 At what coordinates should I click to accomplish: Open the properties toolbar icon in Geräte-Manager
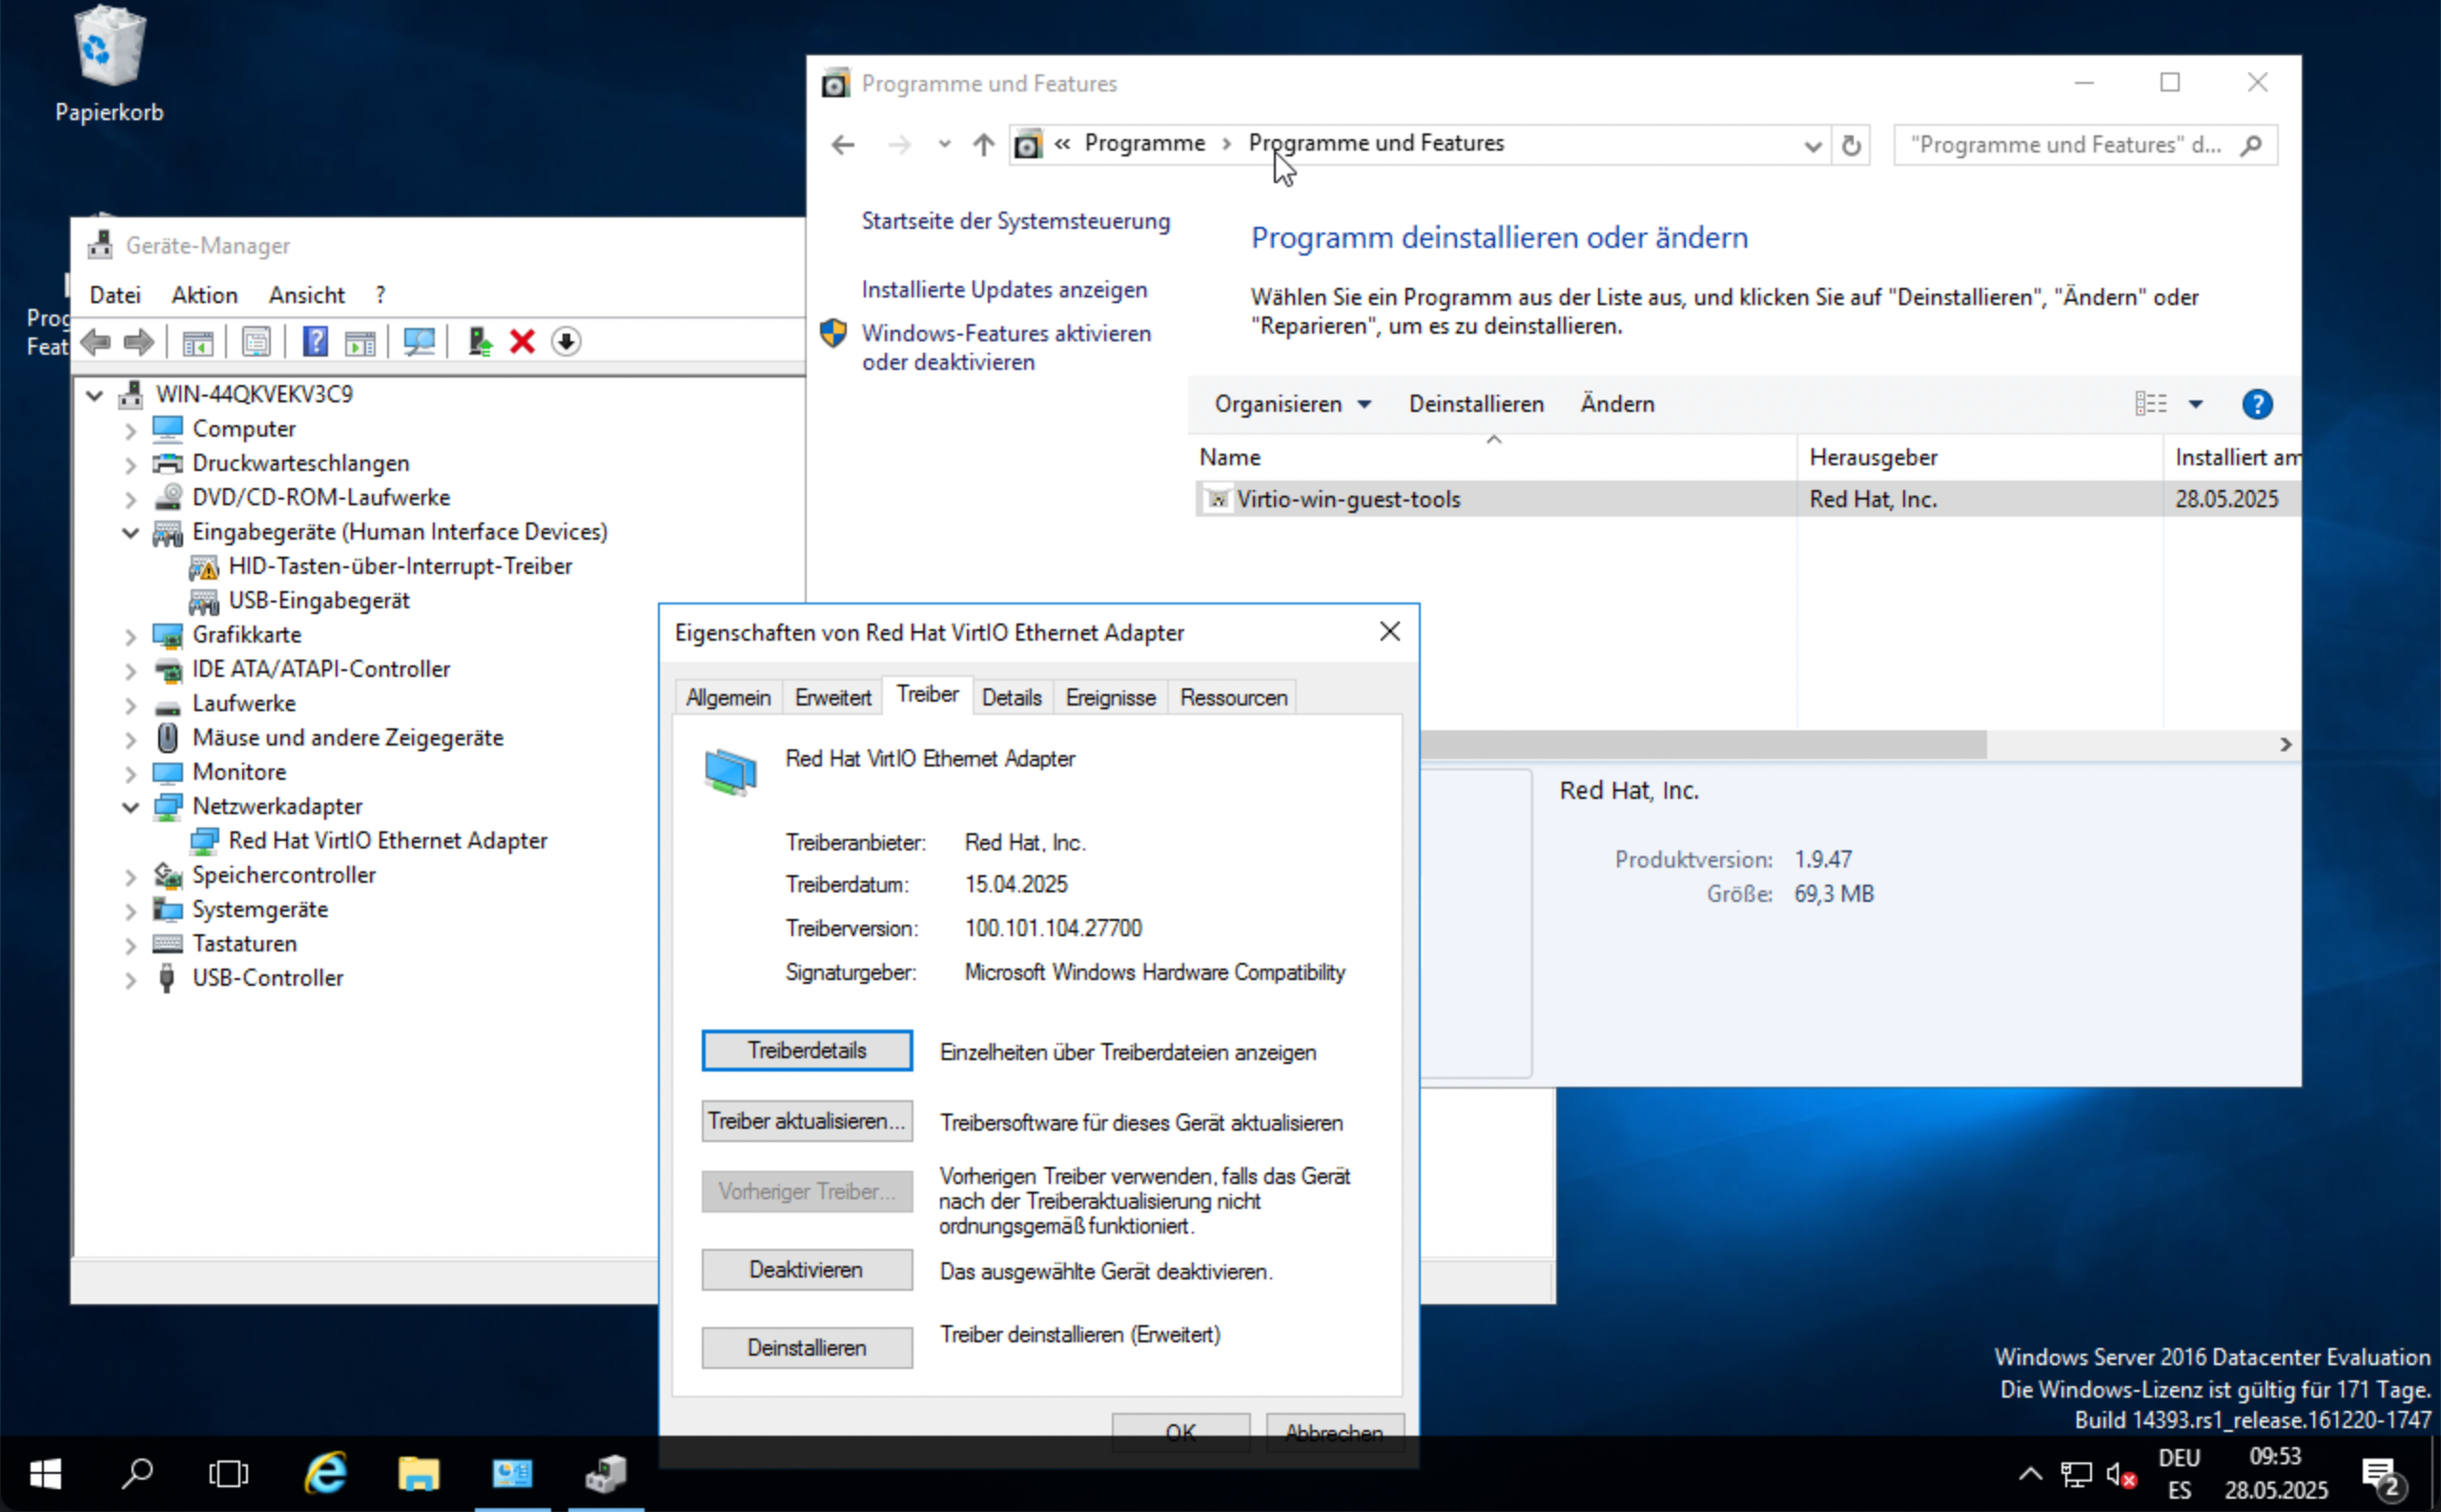[x=256, y=342]
